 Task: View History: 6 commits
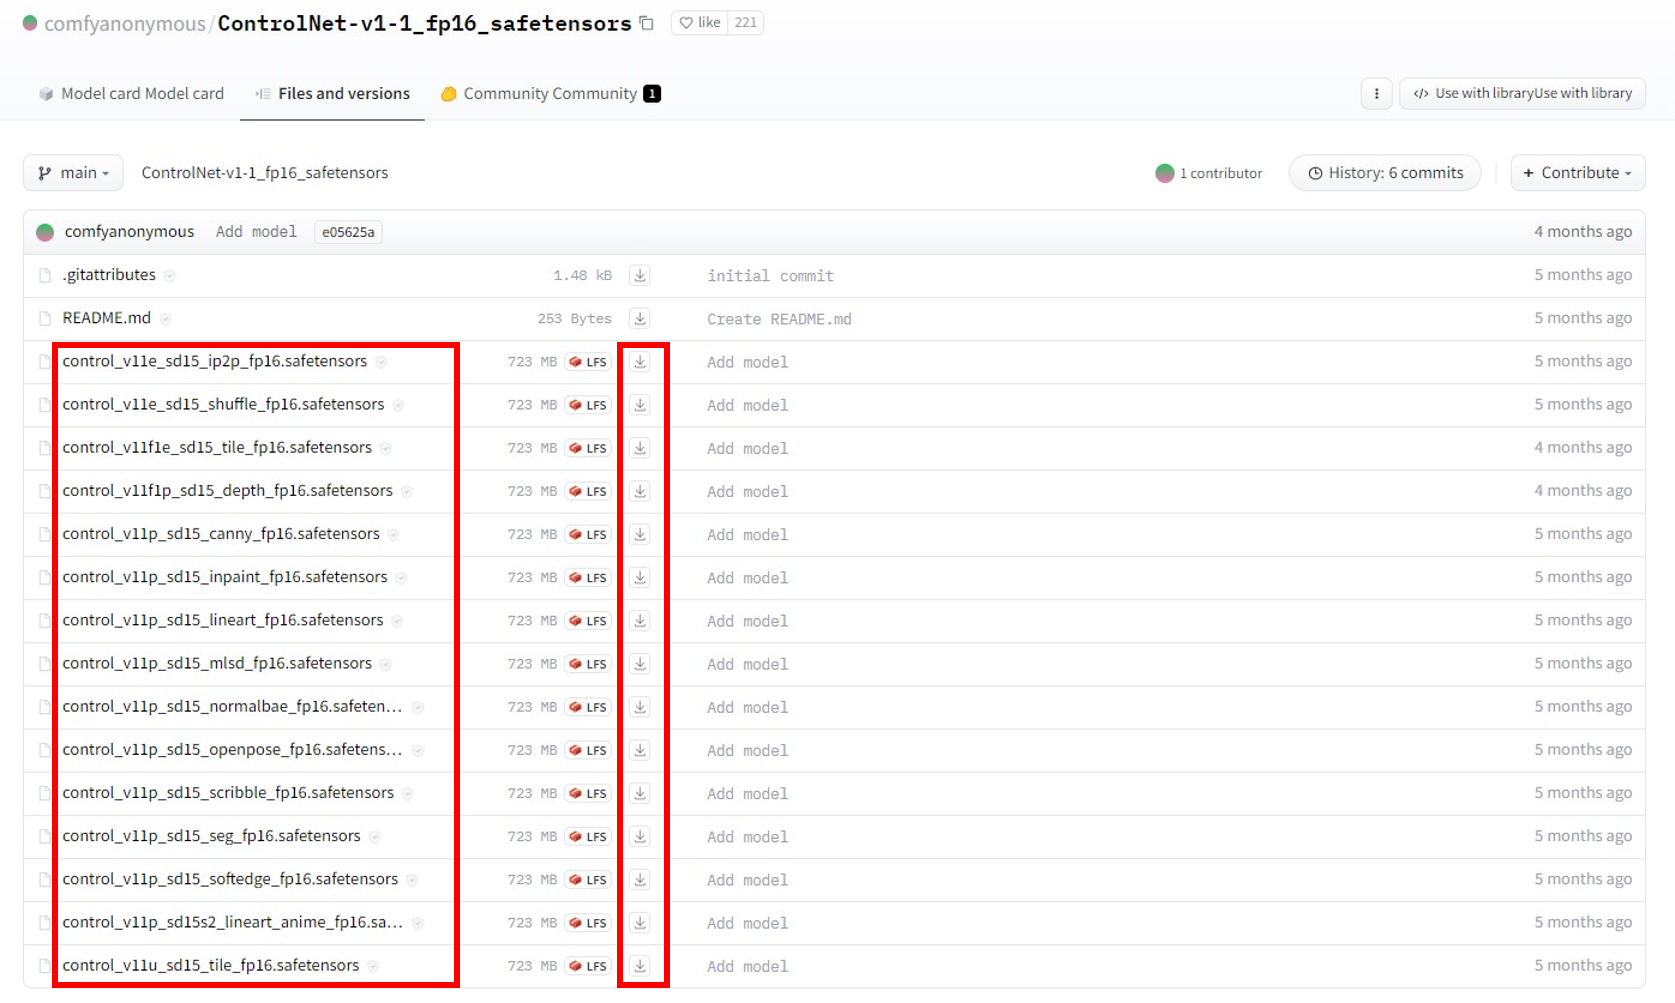1385,173
